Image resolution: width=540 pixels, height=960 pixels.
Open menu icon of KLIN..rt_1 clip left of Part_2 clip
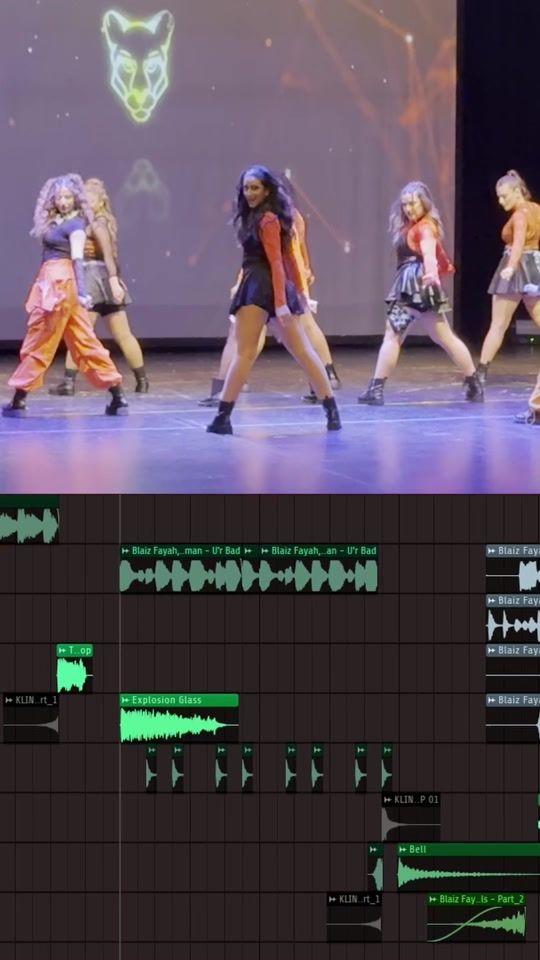pyautogui.click(x=333, y=899)
